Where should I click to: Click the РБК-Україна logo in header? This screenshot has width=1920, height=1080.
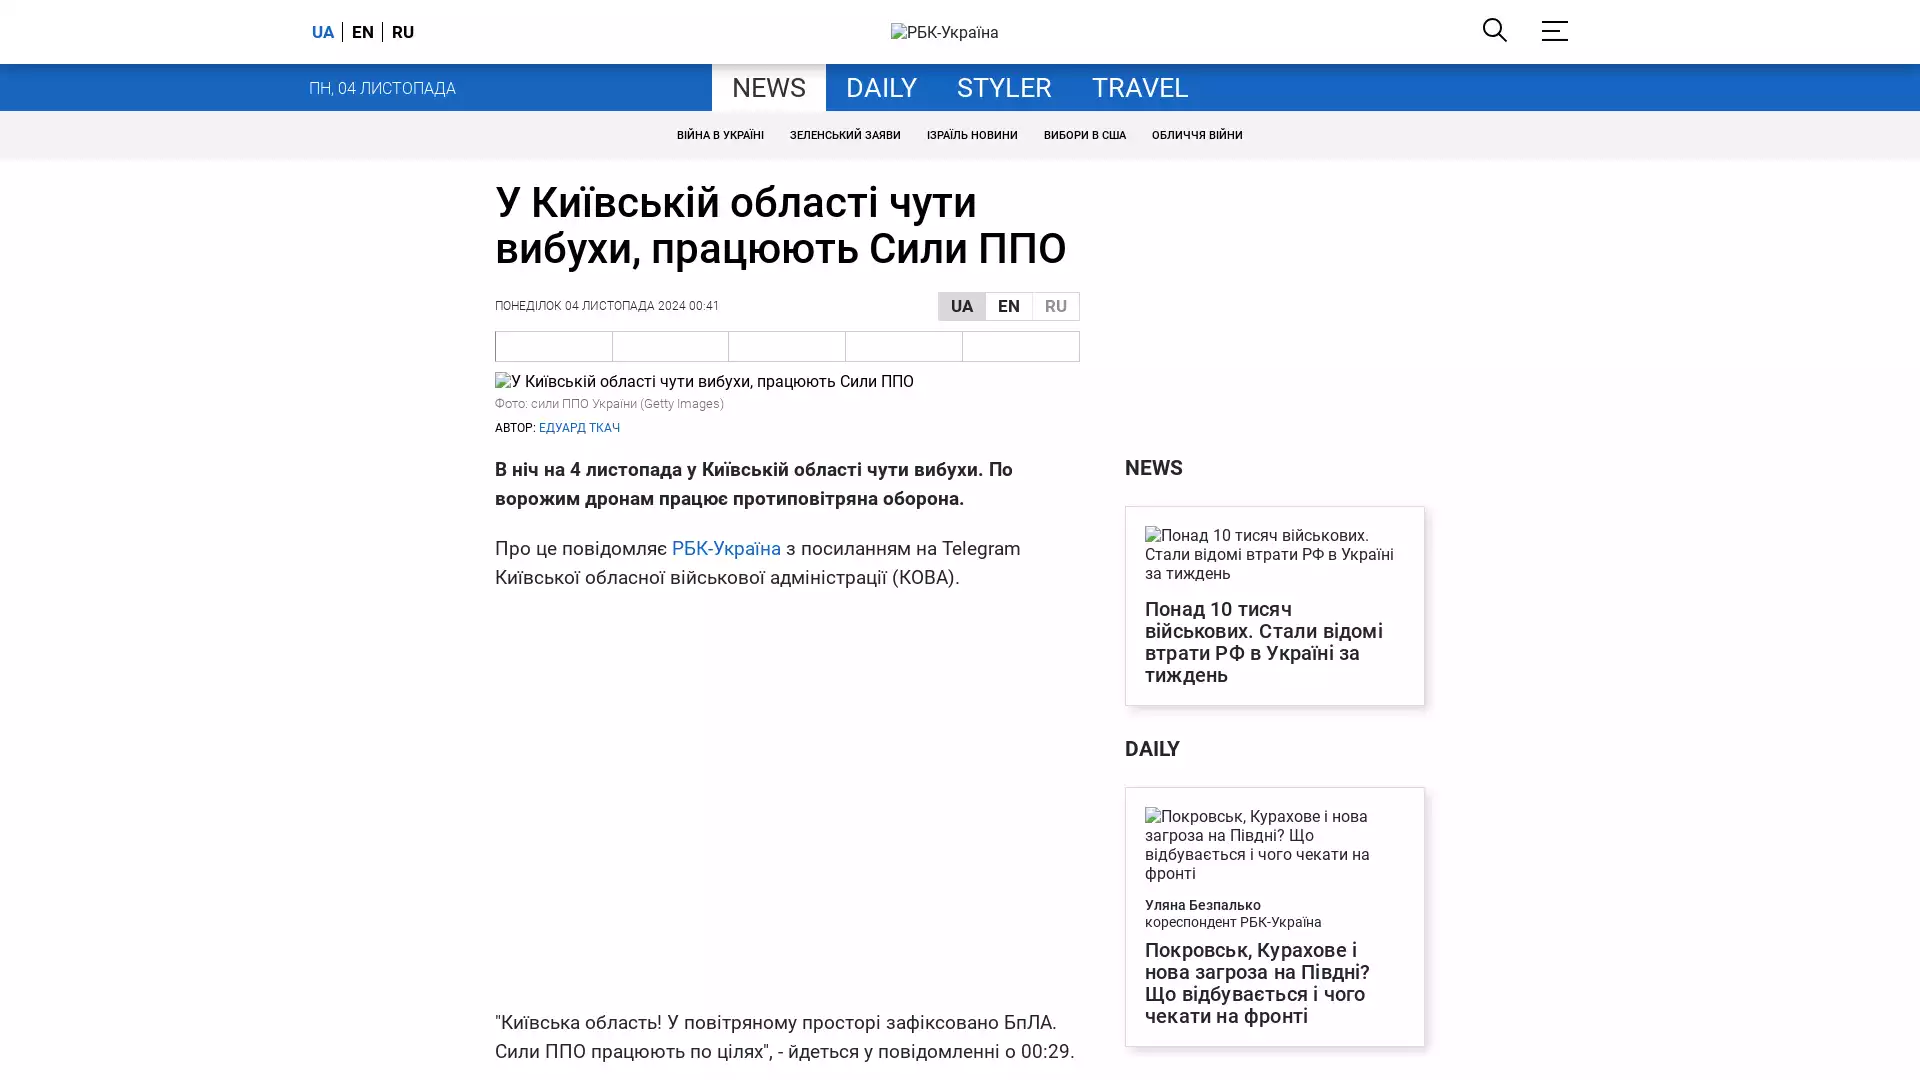coord(944,33)
